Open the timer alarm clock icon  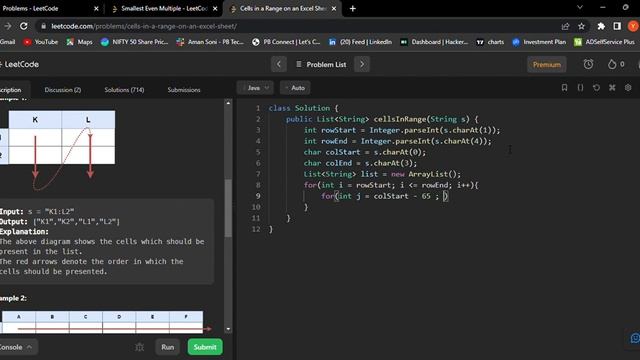[588, 64]
